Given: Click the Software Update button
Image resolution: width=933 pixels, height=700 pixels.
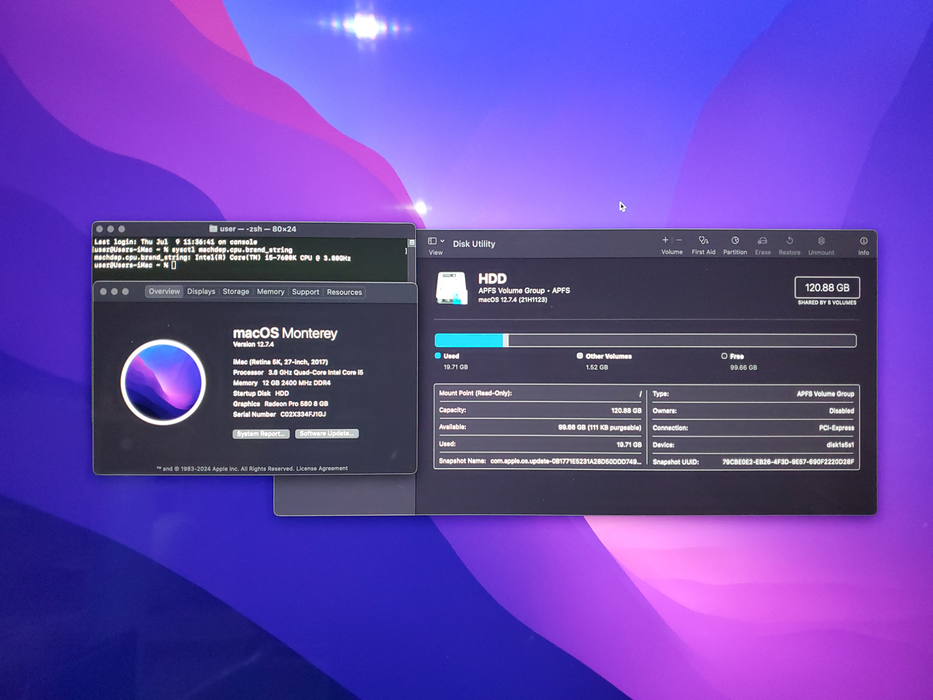Looking at the screenshot, I should (x=327, y=433).
